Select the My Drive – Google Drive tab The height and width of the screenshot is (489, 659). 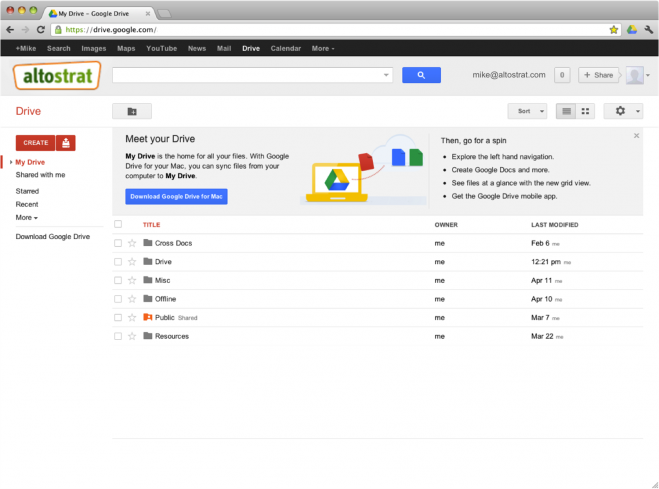point(98,13)
